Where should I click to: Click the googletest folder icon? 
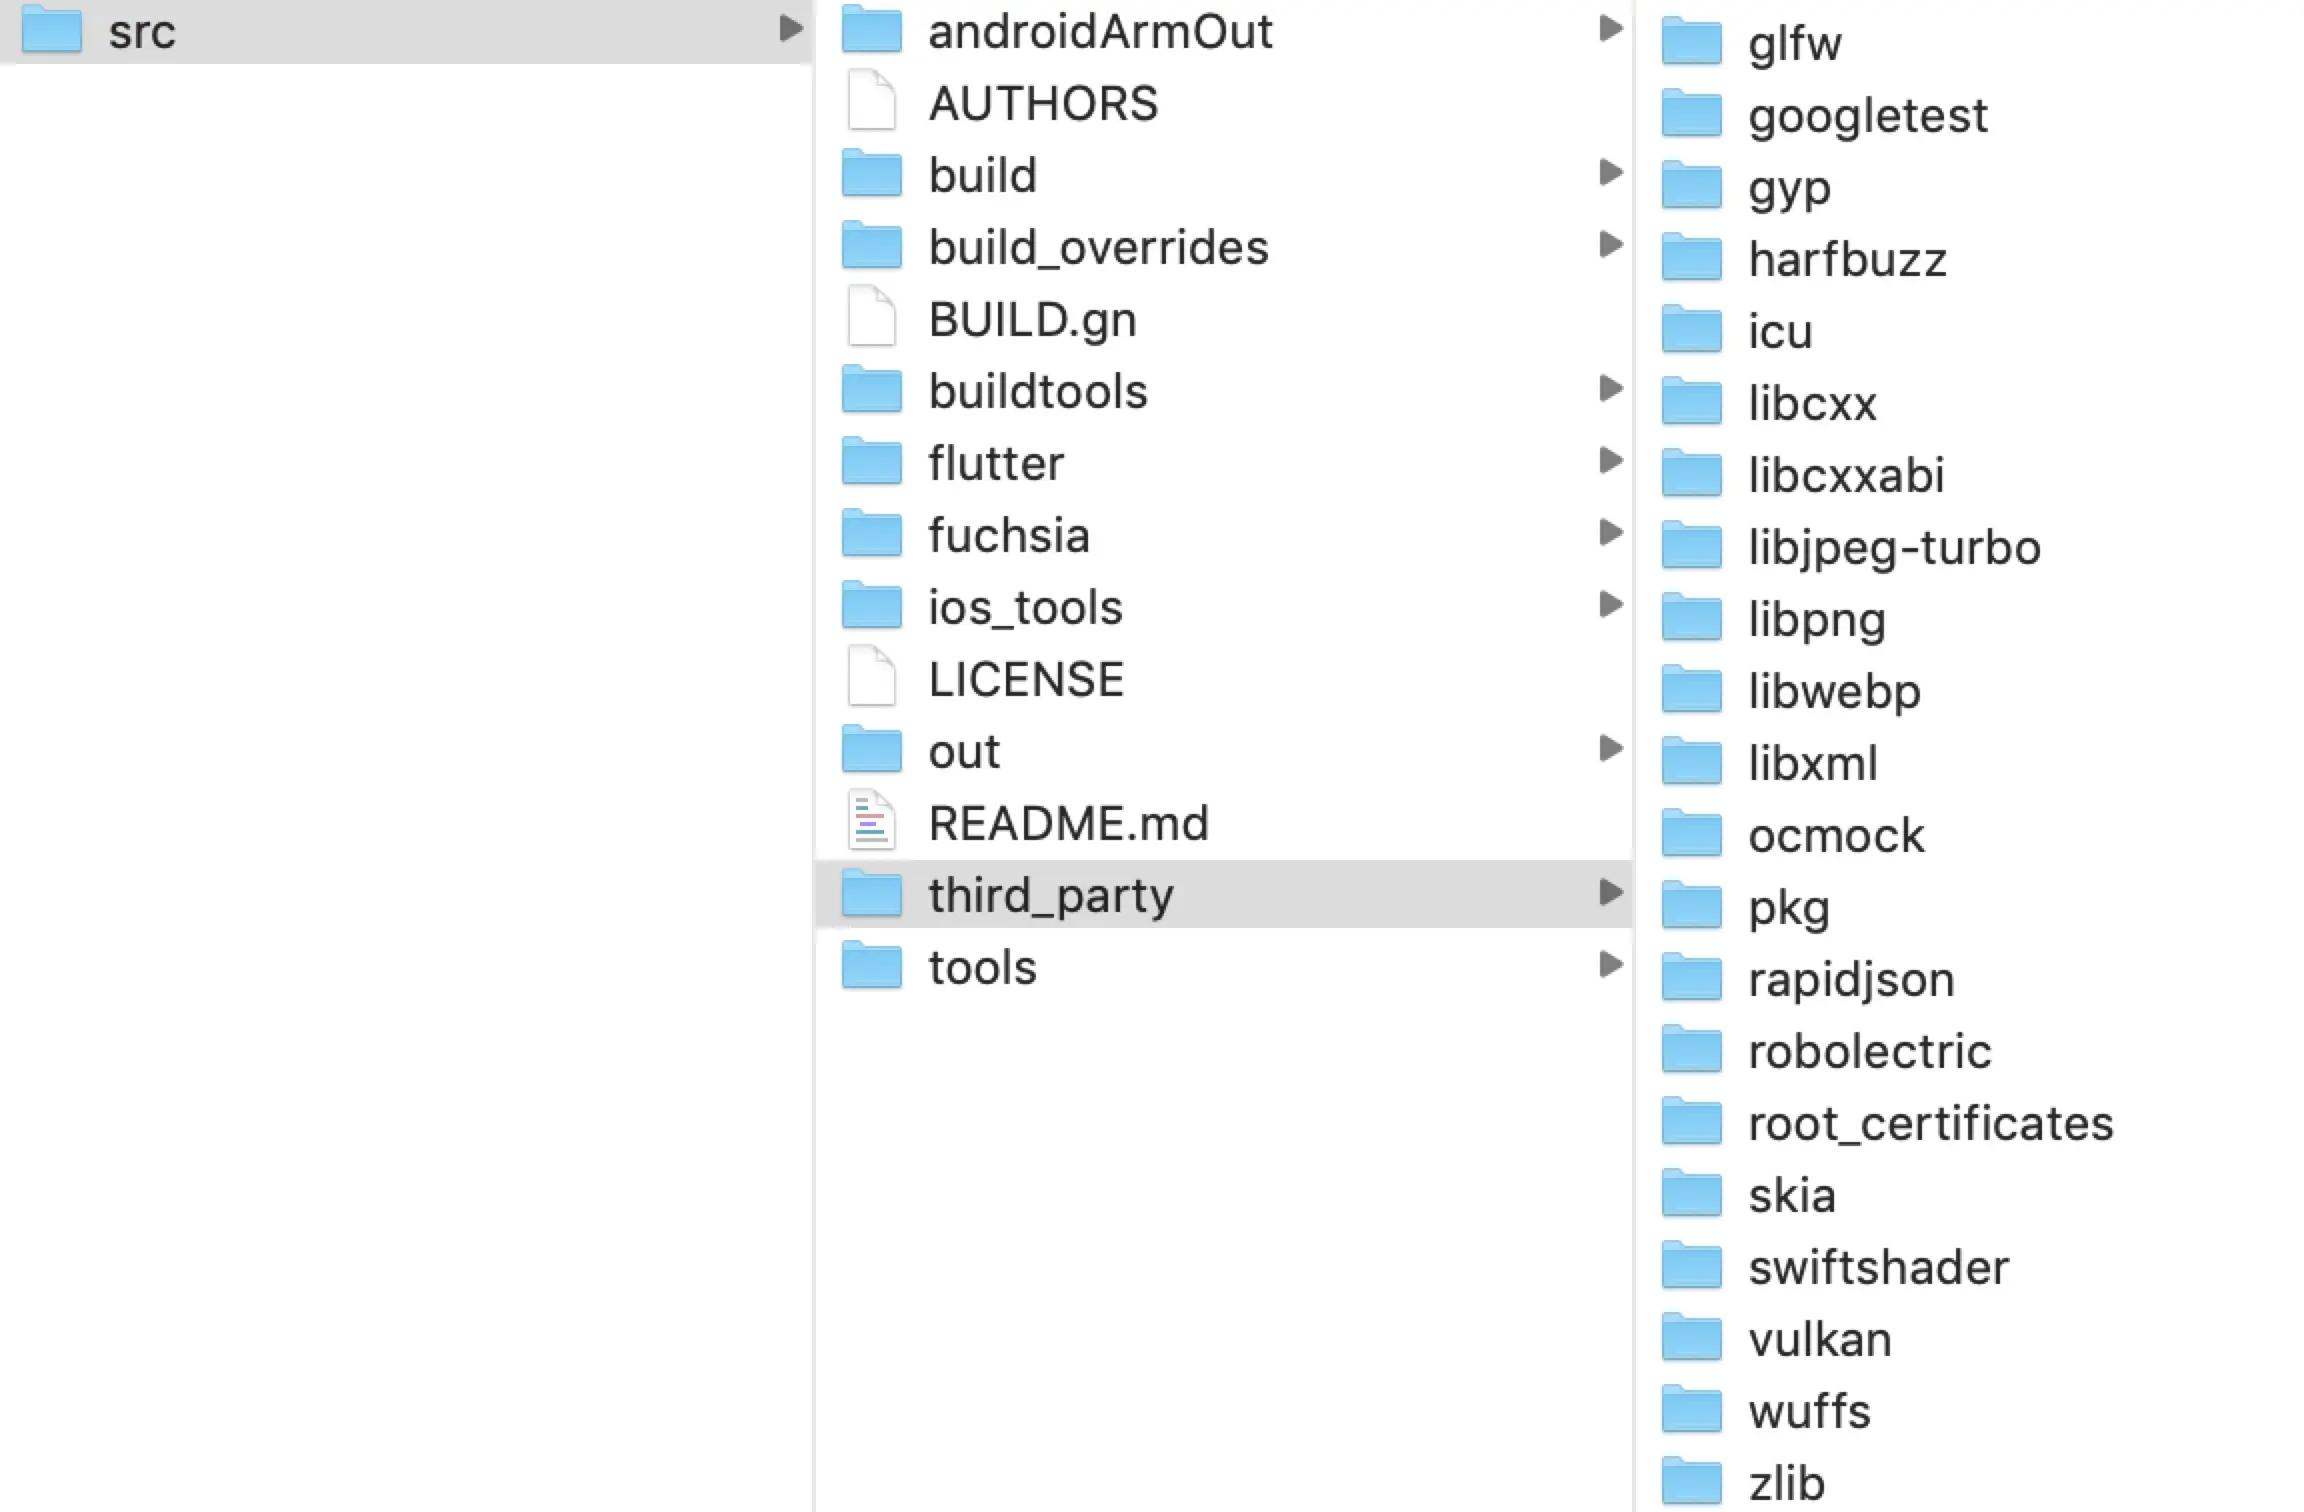click(1691, 113)
